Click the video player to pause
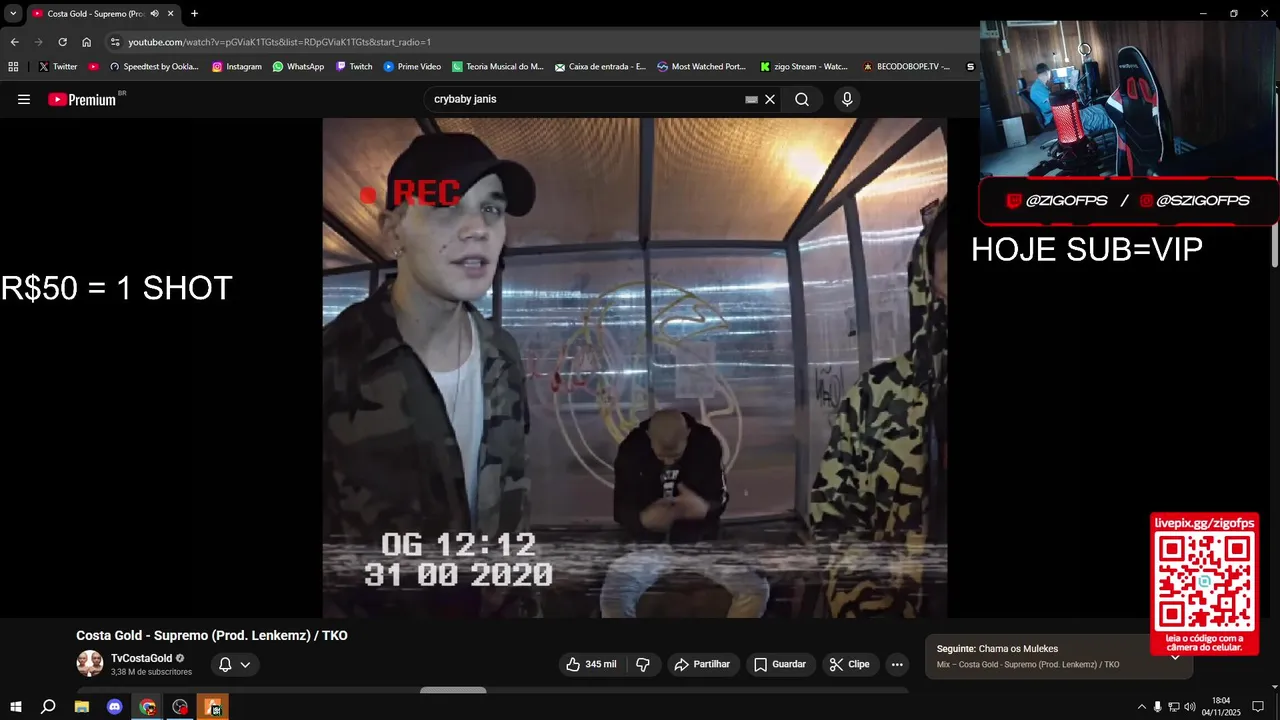The image size is (1280, 720). tap(634, 368)
